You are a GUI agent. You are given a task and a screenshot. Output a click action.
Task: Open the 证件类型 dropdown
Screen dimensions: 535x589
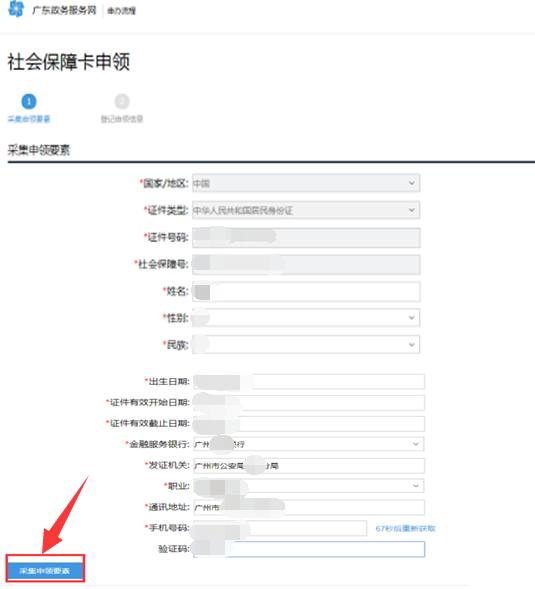(306, 210)
